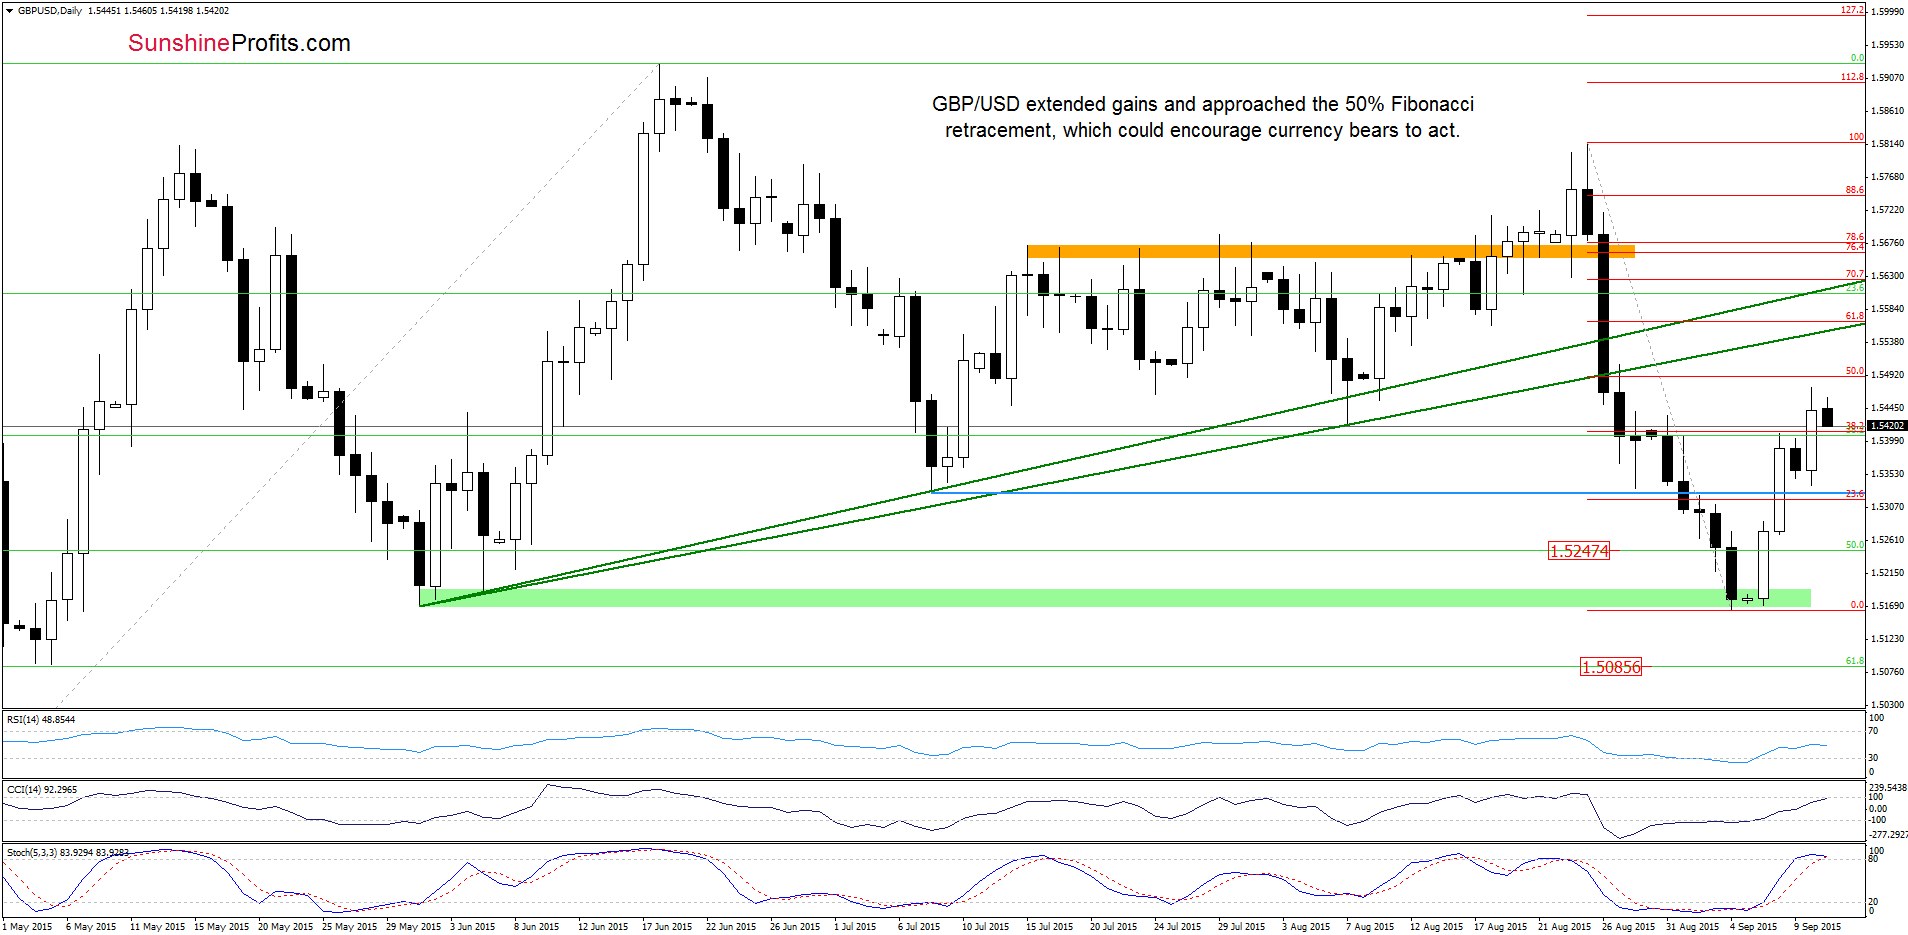Click the red 0.0 Fibonacci level label

(x=1856, y=605)
